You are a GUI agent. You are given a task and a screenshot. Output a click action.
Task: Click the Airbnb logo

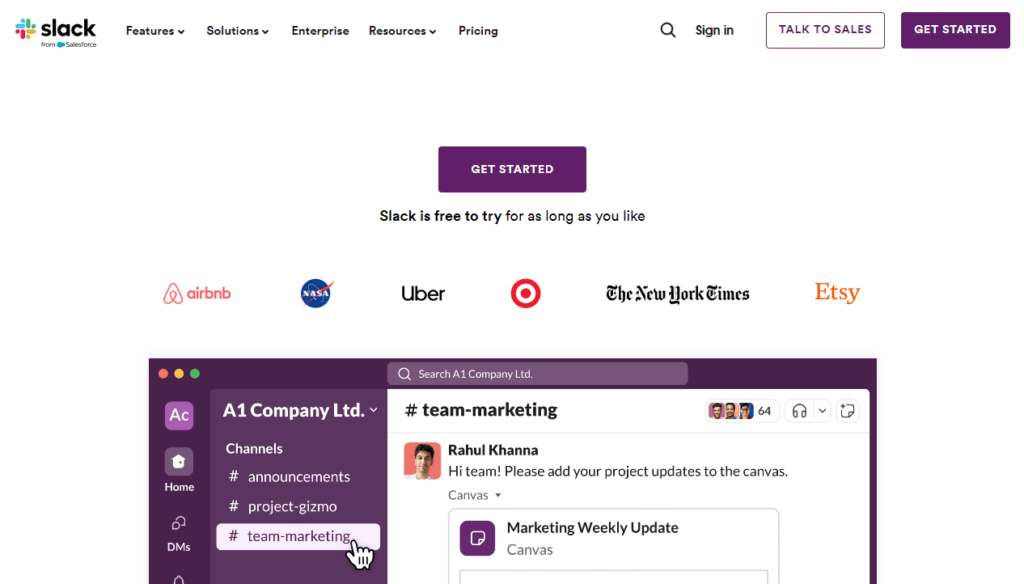click(196, 293)
